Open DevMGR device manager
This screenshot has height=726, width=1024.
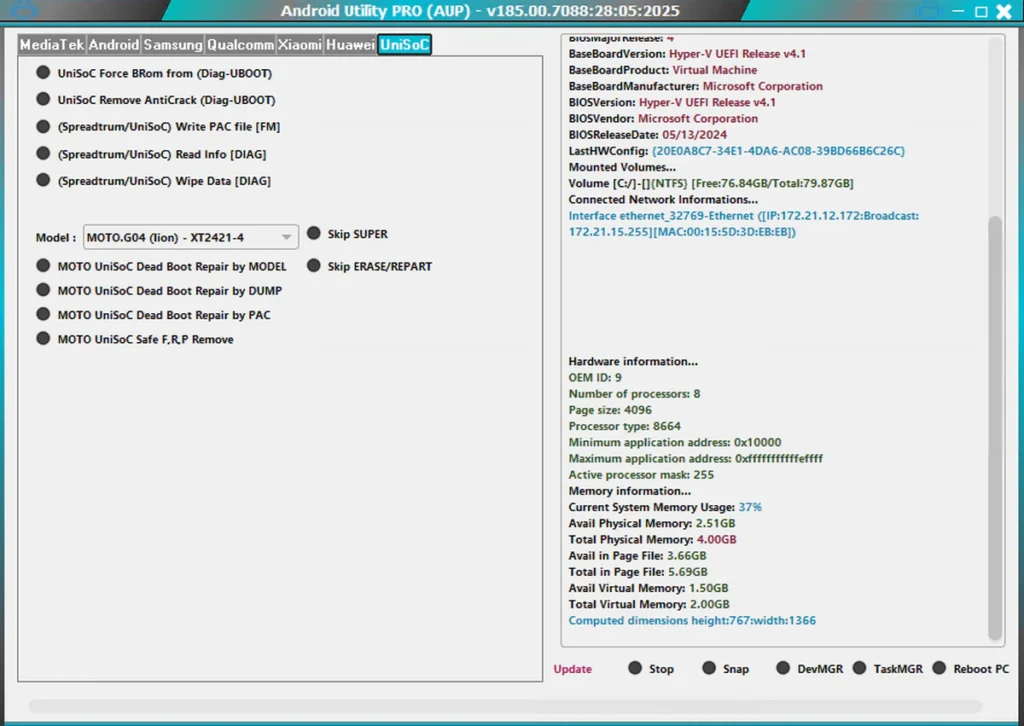tap(810, 669)
